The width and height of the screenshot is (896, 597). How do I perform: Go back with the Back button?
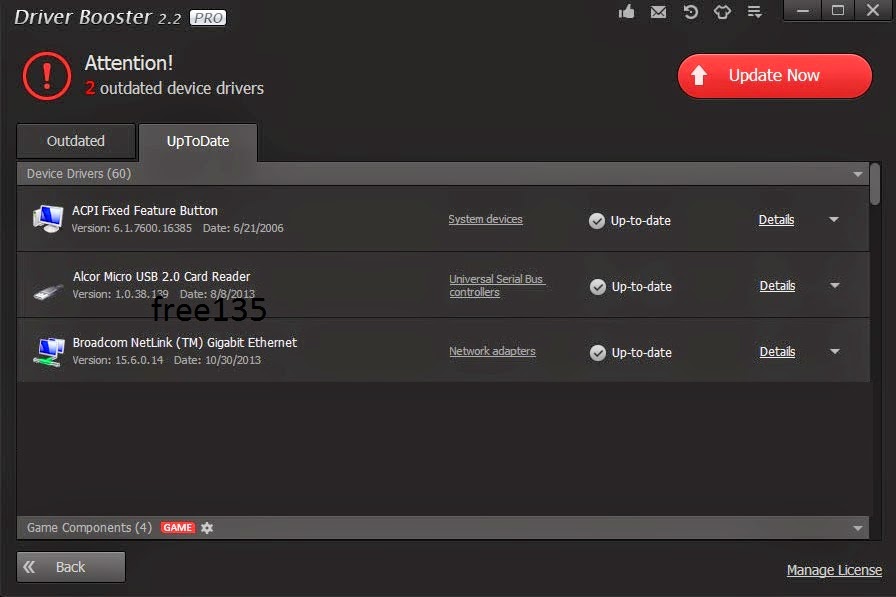coord(71,567)
